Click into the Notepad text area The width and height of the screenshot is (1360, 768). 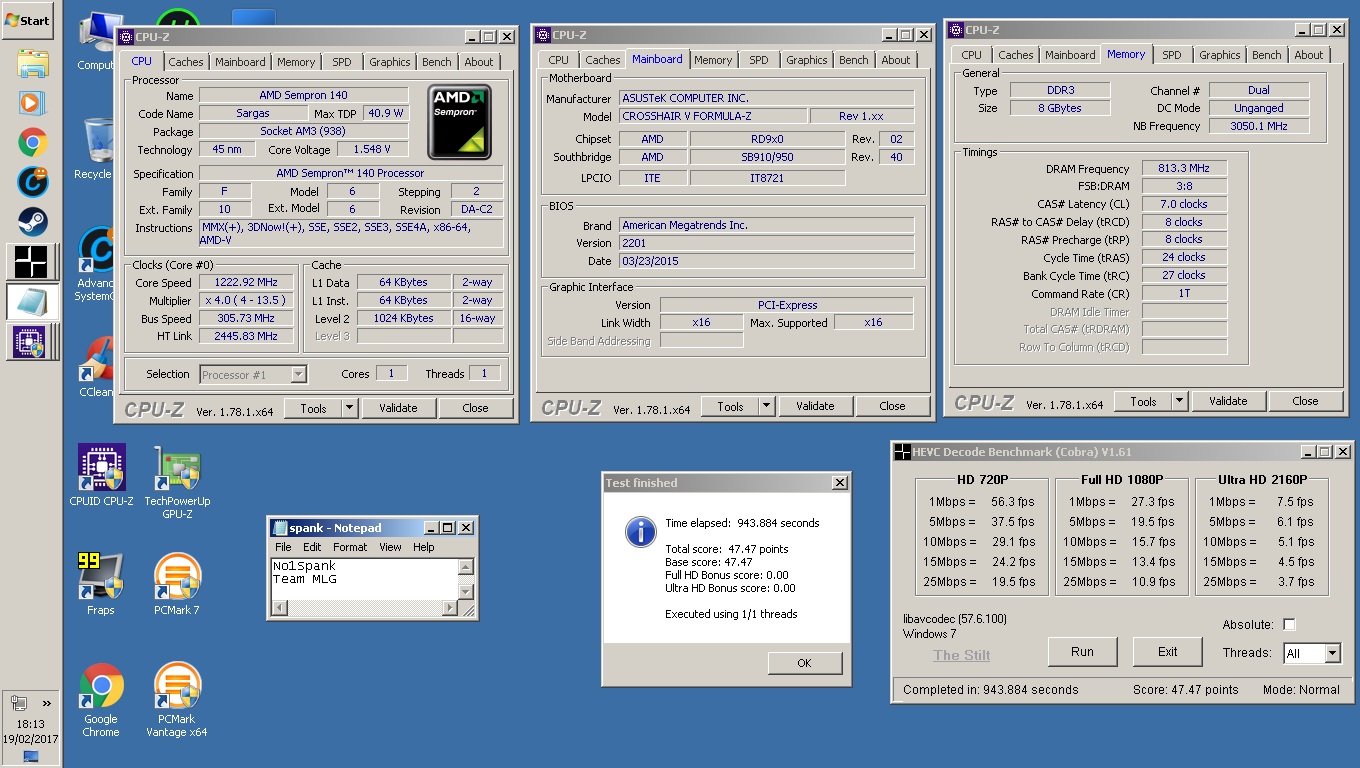(x=364, y=580)
